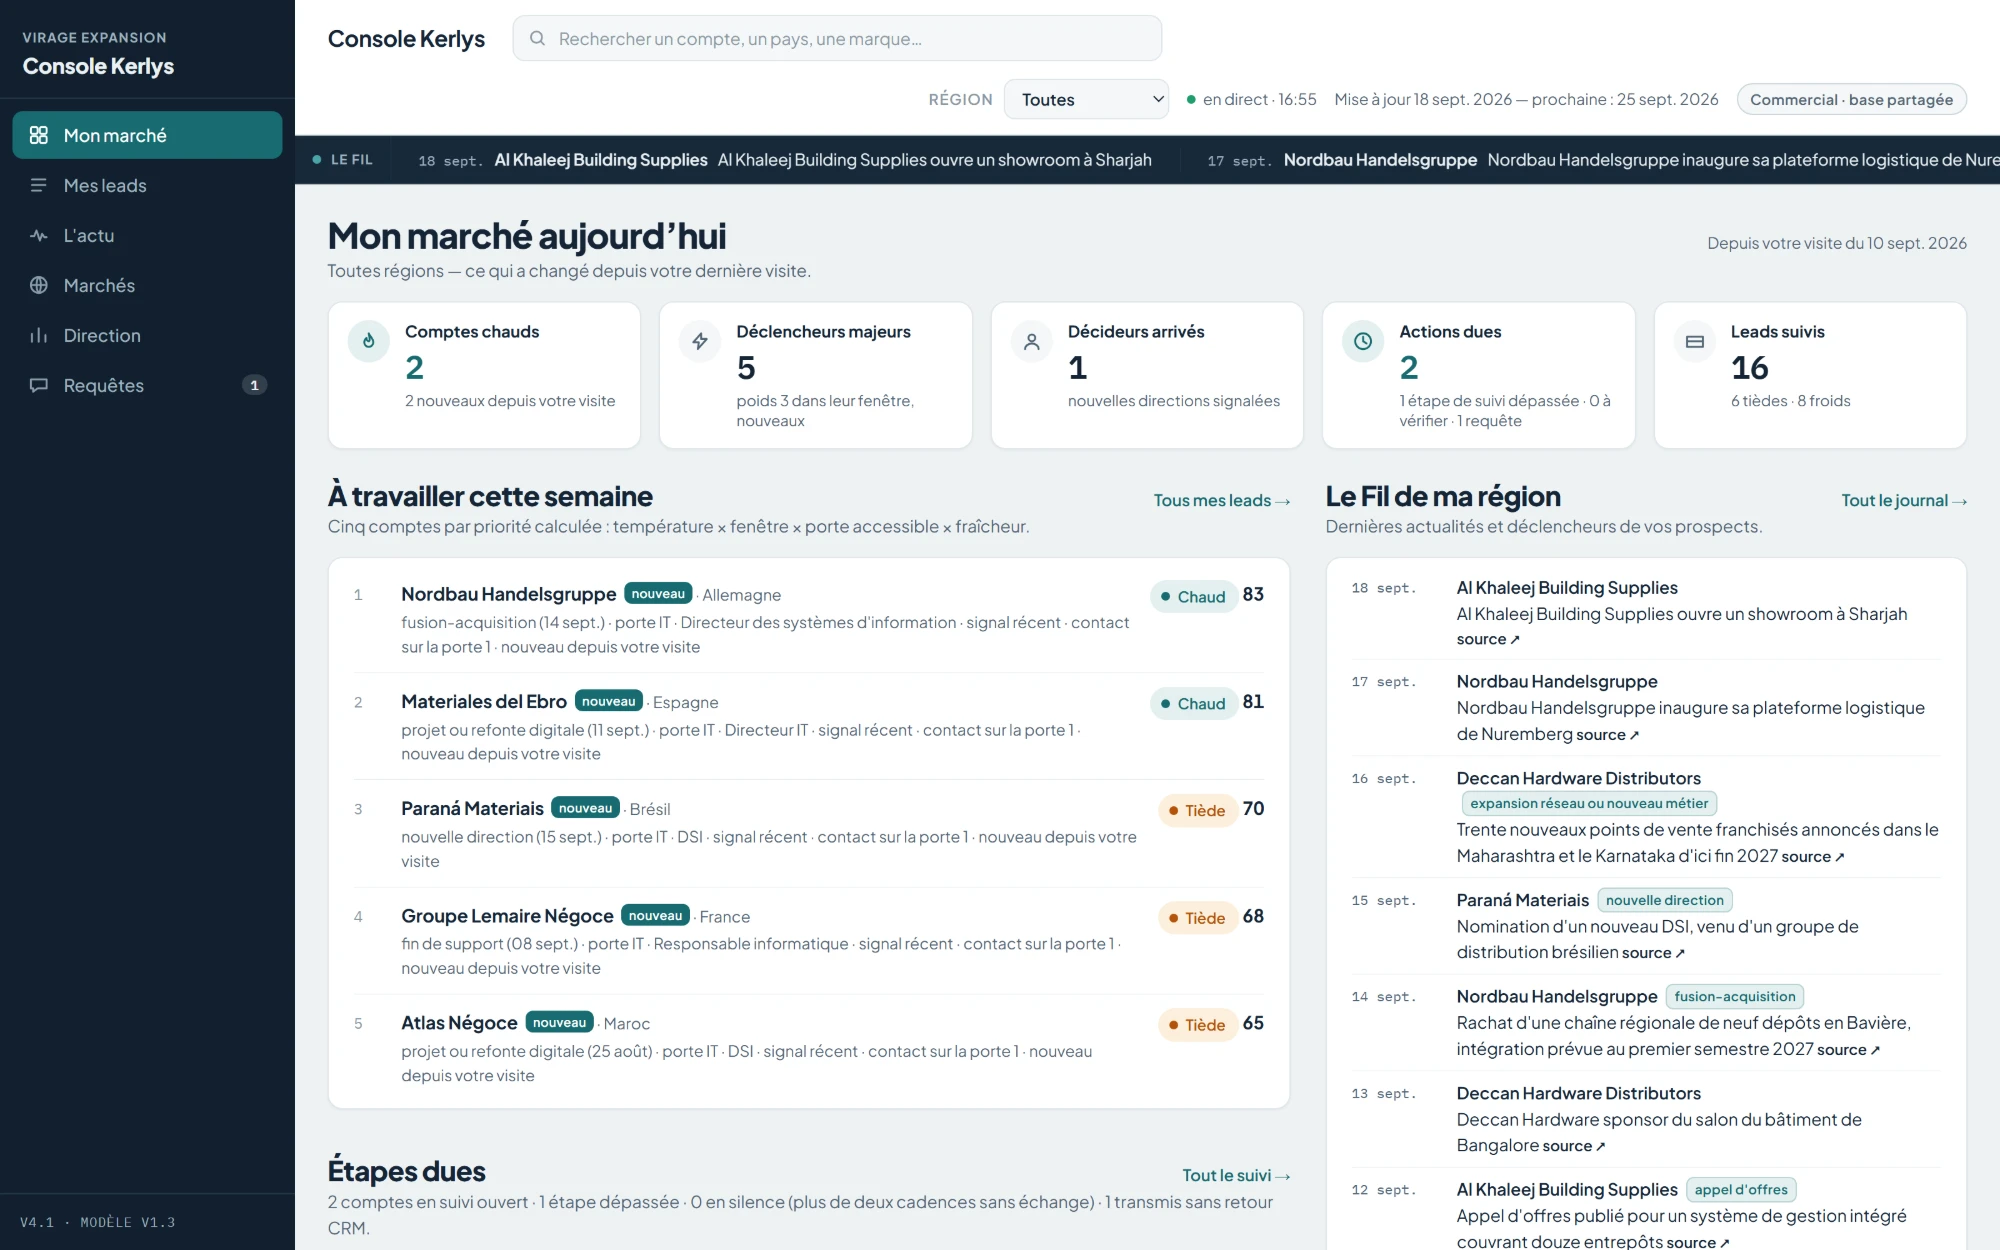Open the Marchés sidebar section
The image size is (2000, 1250).
coord(147,285)
